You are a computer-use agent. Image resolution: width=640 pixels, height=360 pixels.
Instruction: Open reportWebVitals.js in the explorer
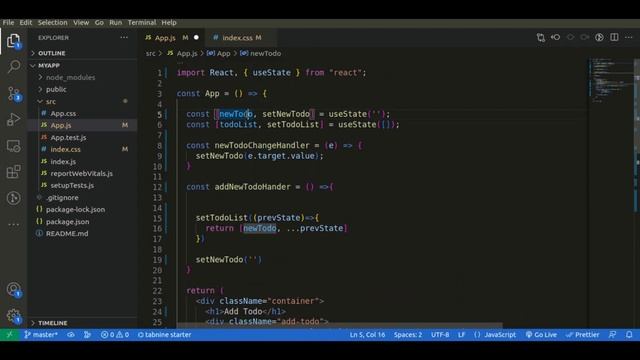[x=82, y=173]
